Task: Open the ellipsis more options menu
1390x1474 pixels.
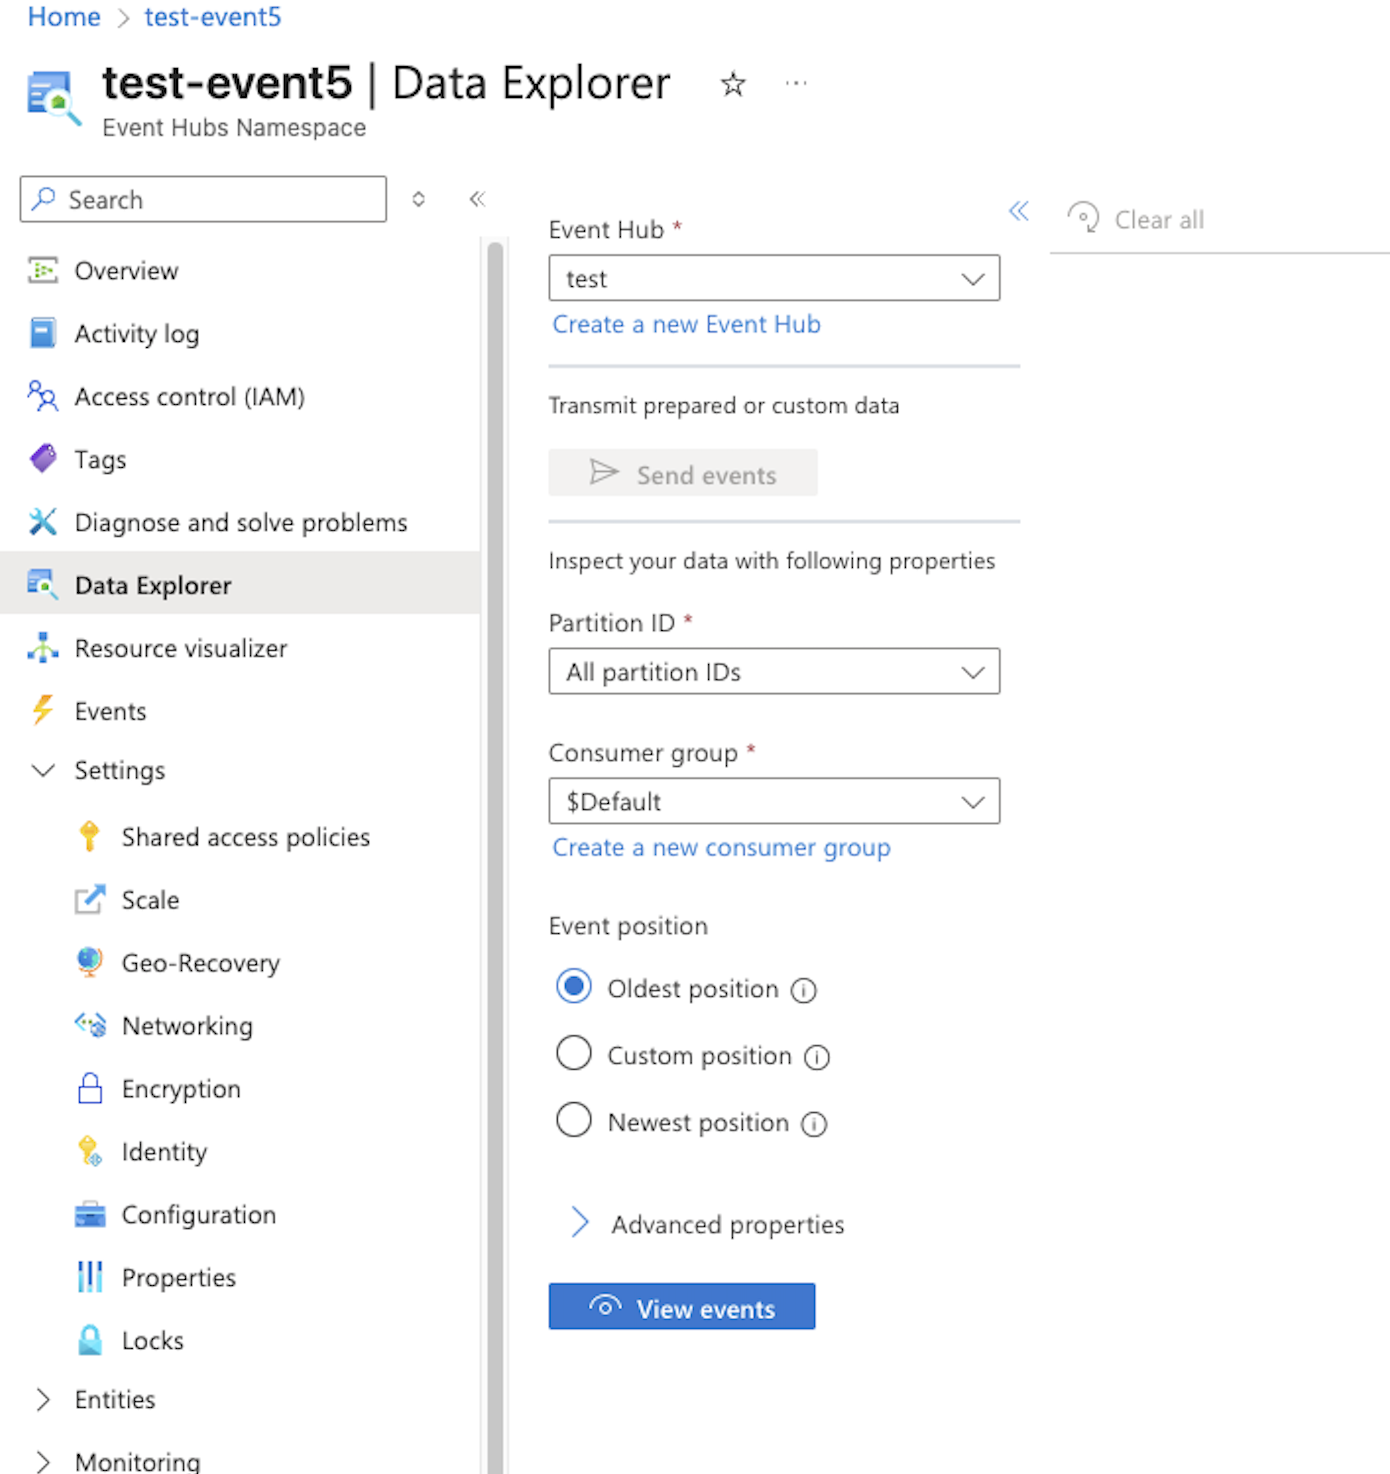Action: click(795, 84)
